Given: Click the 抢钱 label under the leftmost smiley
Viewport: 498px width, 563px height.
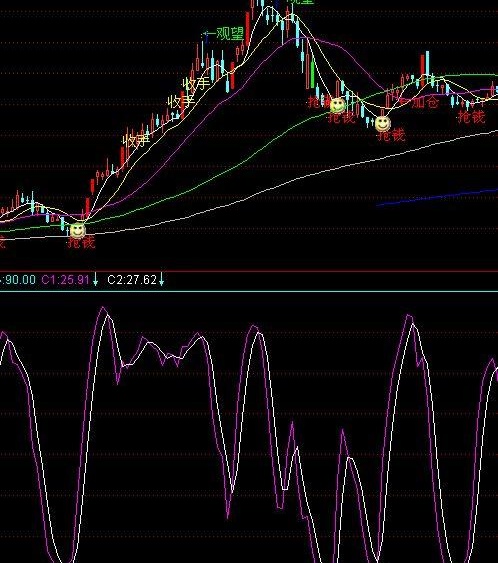Looking at the screenshot, I should [x=82, y=243].
